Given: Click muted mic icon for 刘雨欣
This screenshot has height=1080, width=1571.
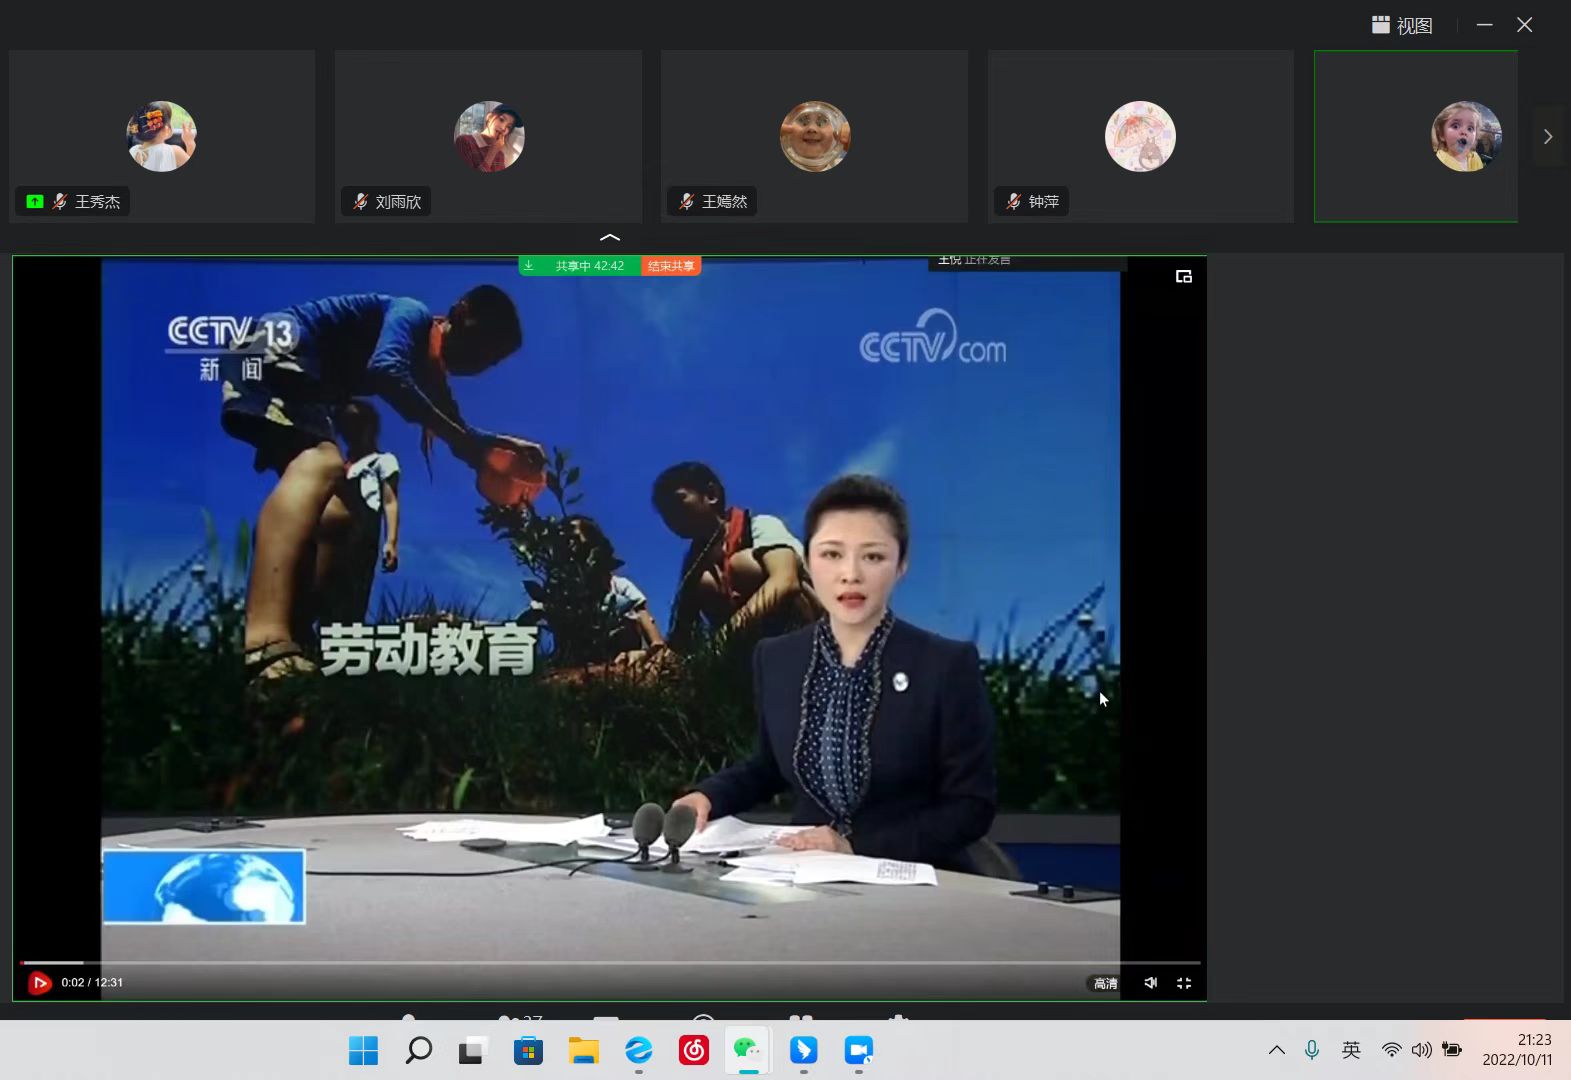Looking at the screenshot, I should click(x=361, y=202).
